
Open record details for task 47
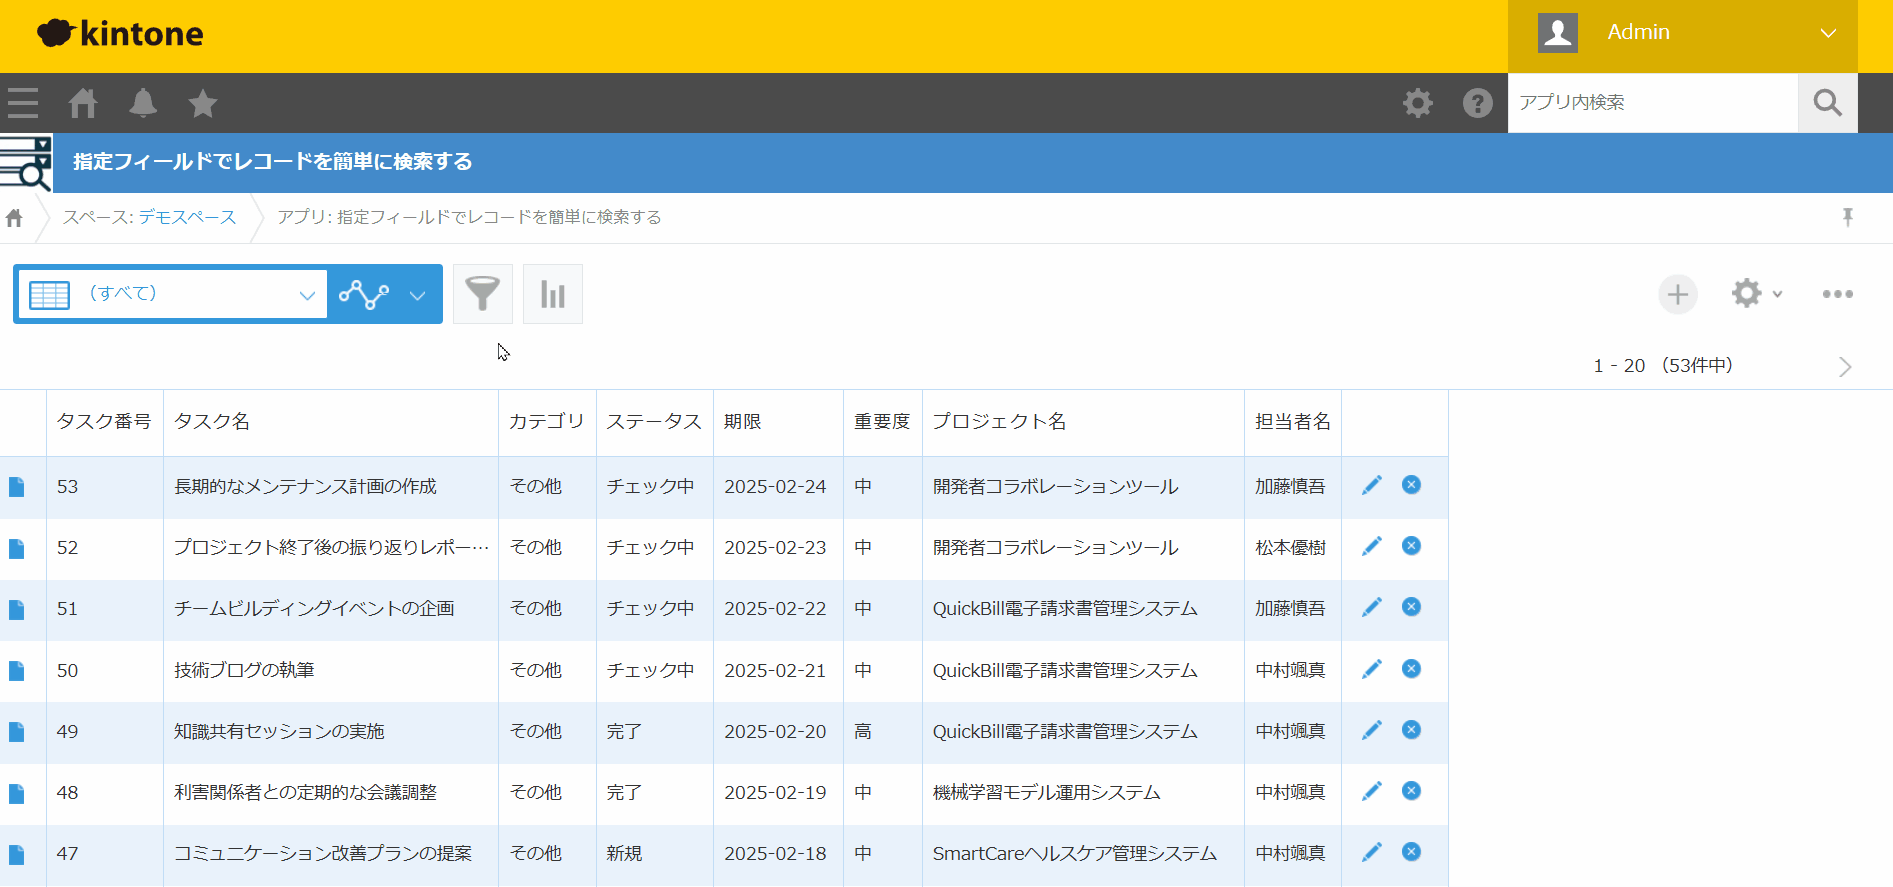tap(17, 855)
